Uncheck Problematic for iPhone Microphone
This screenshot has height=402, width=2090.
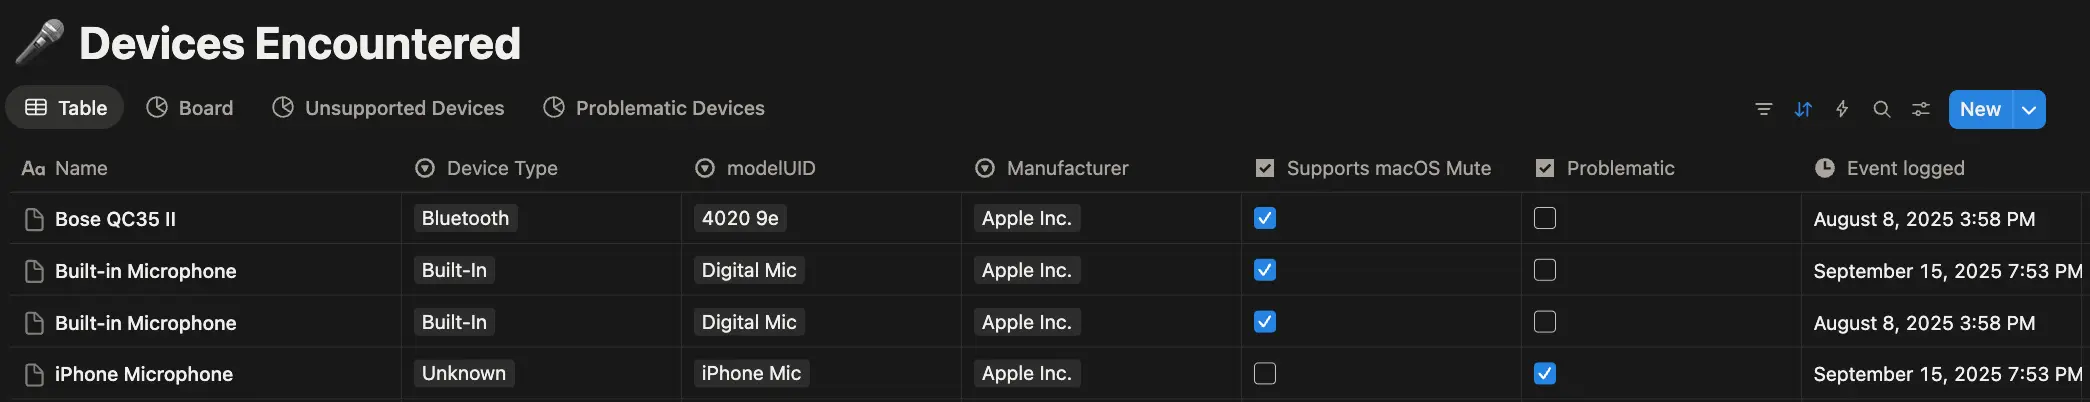click(1545, 373)
